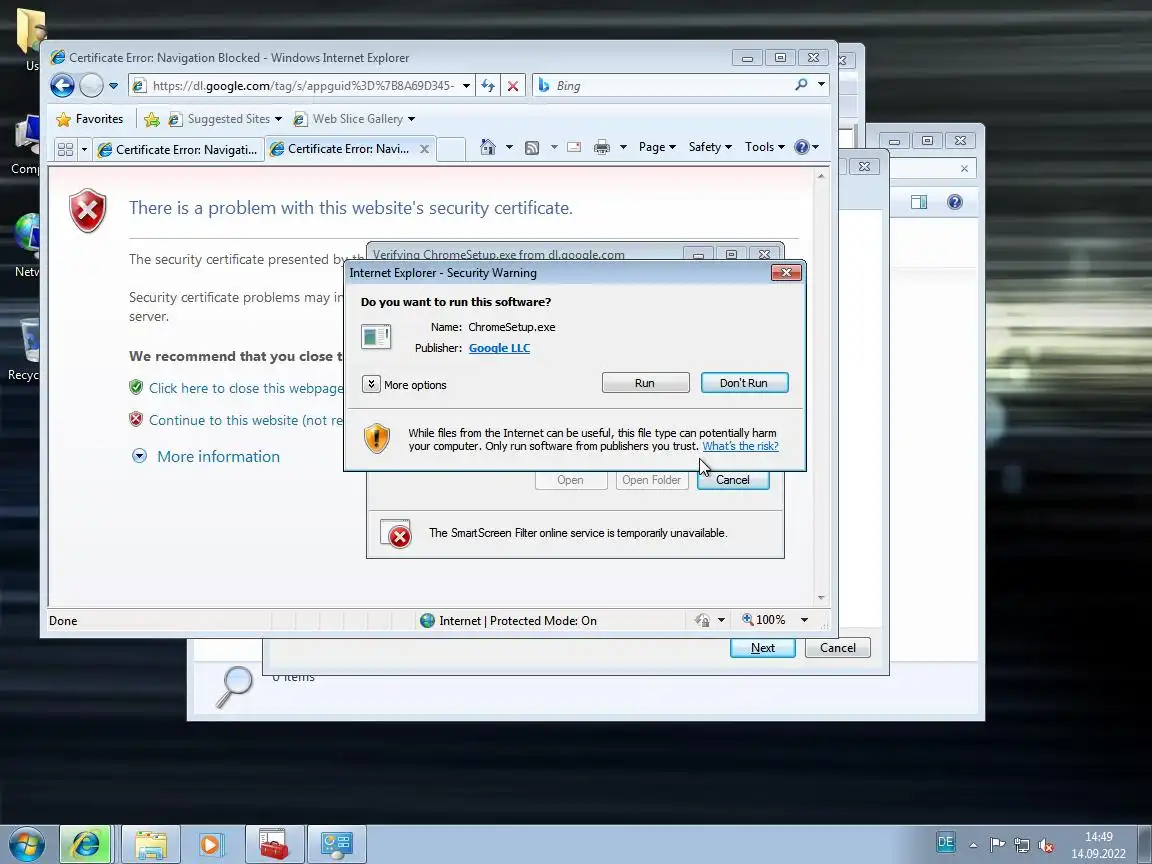The height and width of the screenshot is (864, 1152).
Task: Click Don't Run button
Action: pos(744,383)
